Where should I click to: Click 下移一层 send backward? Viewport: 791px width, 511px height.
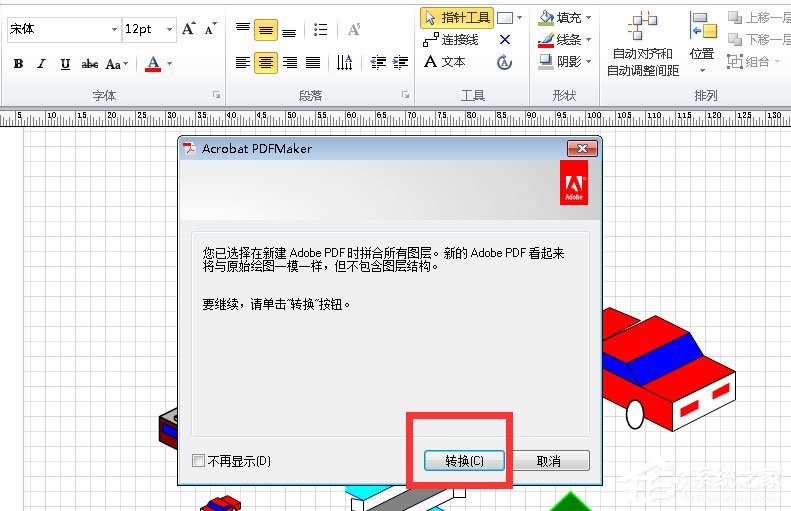click(x=759, y=39)
